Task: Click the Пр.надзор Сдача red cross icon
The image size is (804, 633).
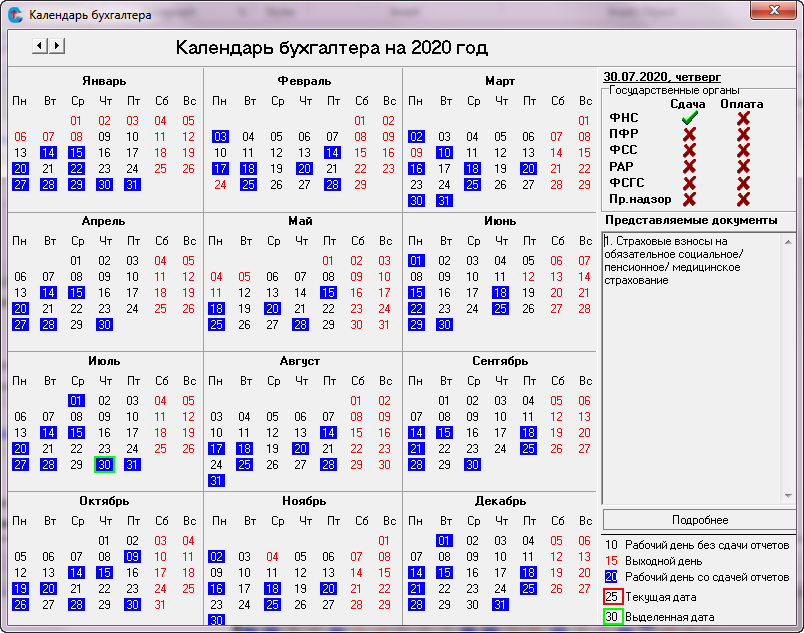Action: point(689,199)
